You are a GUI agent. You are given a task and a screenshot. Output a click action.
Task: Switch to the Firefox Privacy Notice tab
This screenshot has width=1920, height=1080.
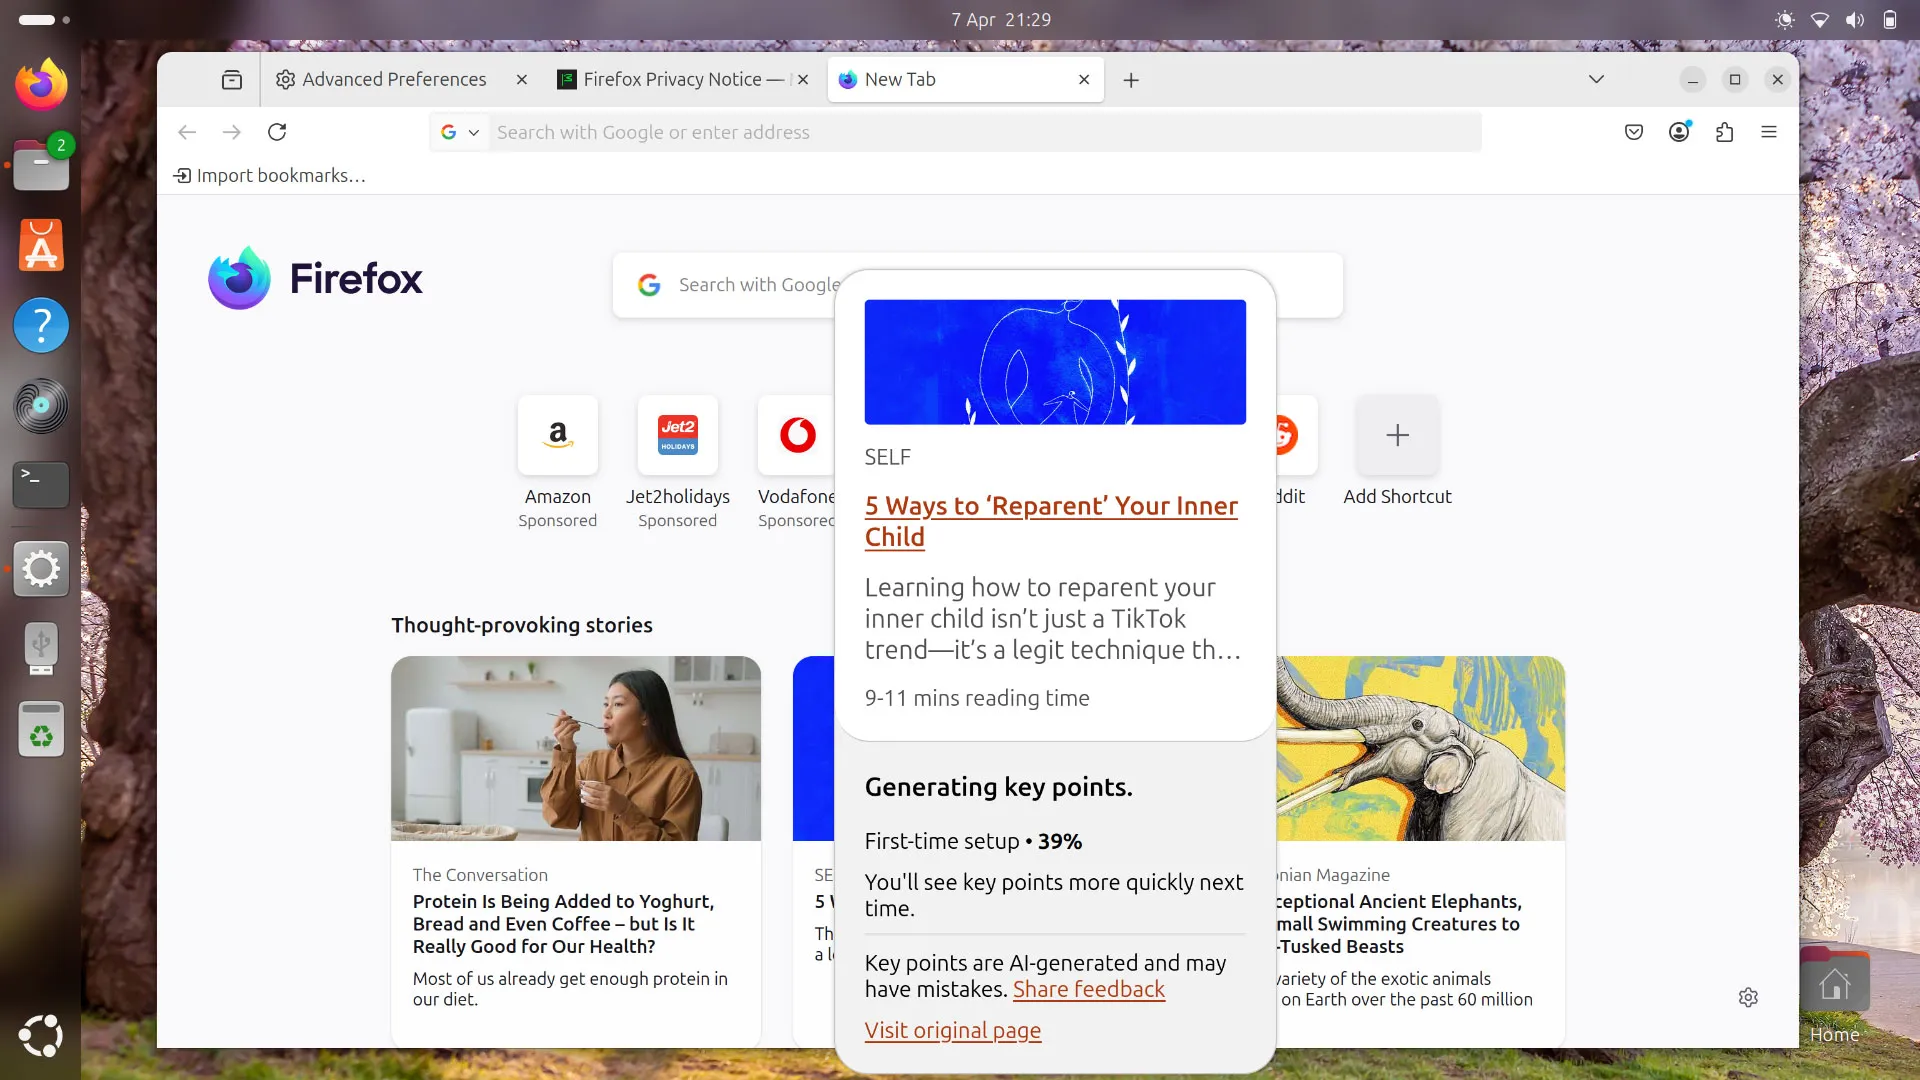point(668,79)
